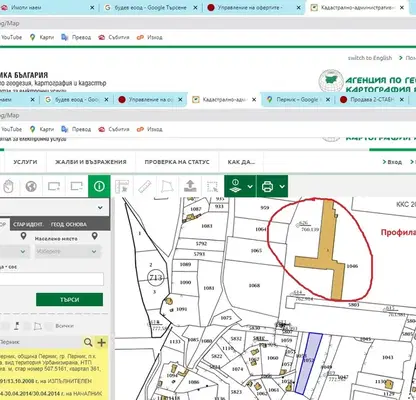
Task: Click the switch to English link
Action: [x=370, y=58]
